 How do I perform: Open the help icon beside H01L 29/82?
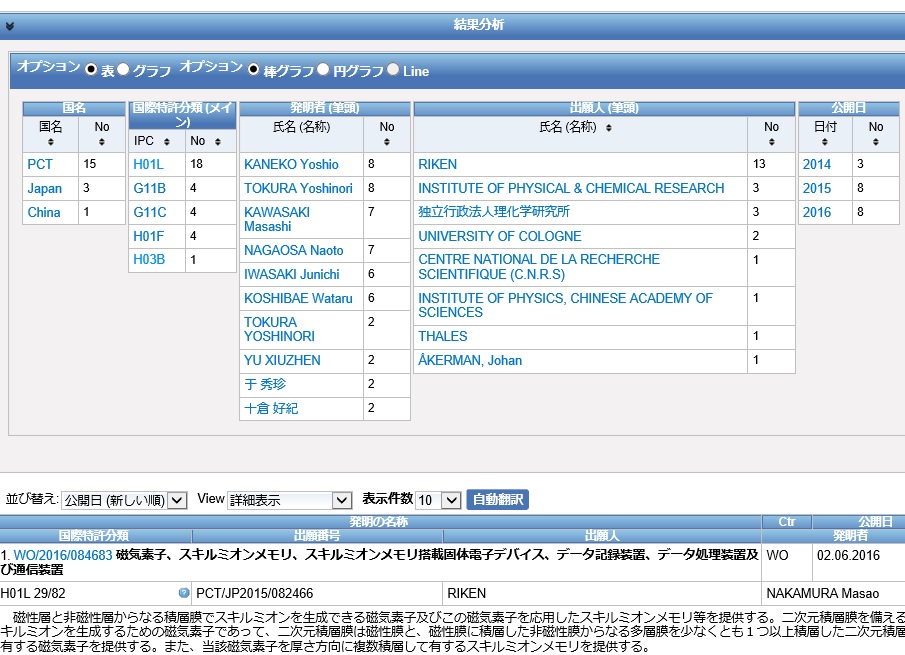point(184,593)
